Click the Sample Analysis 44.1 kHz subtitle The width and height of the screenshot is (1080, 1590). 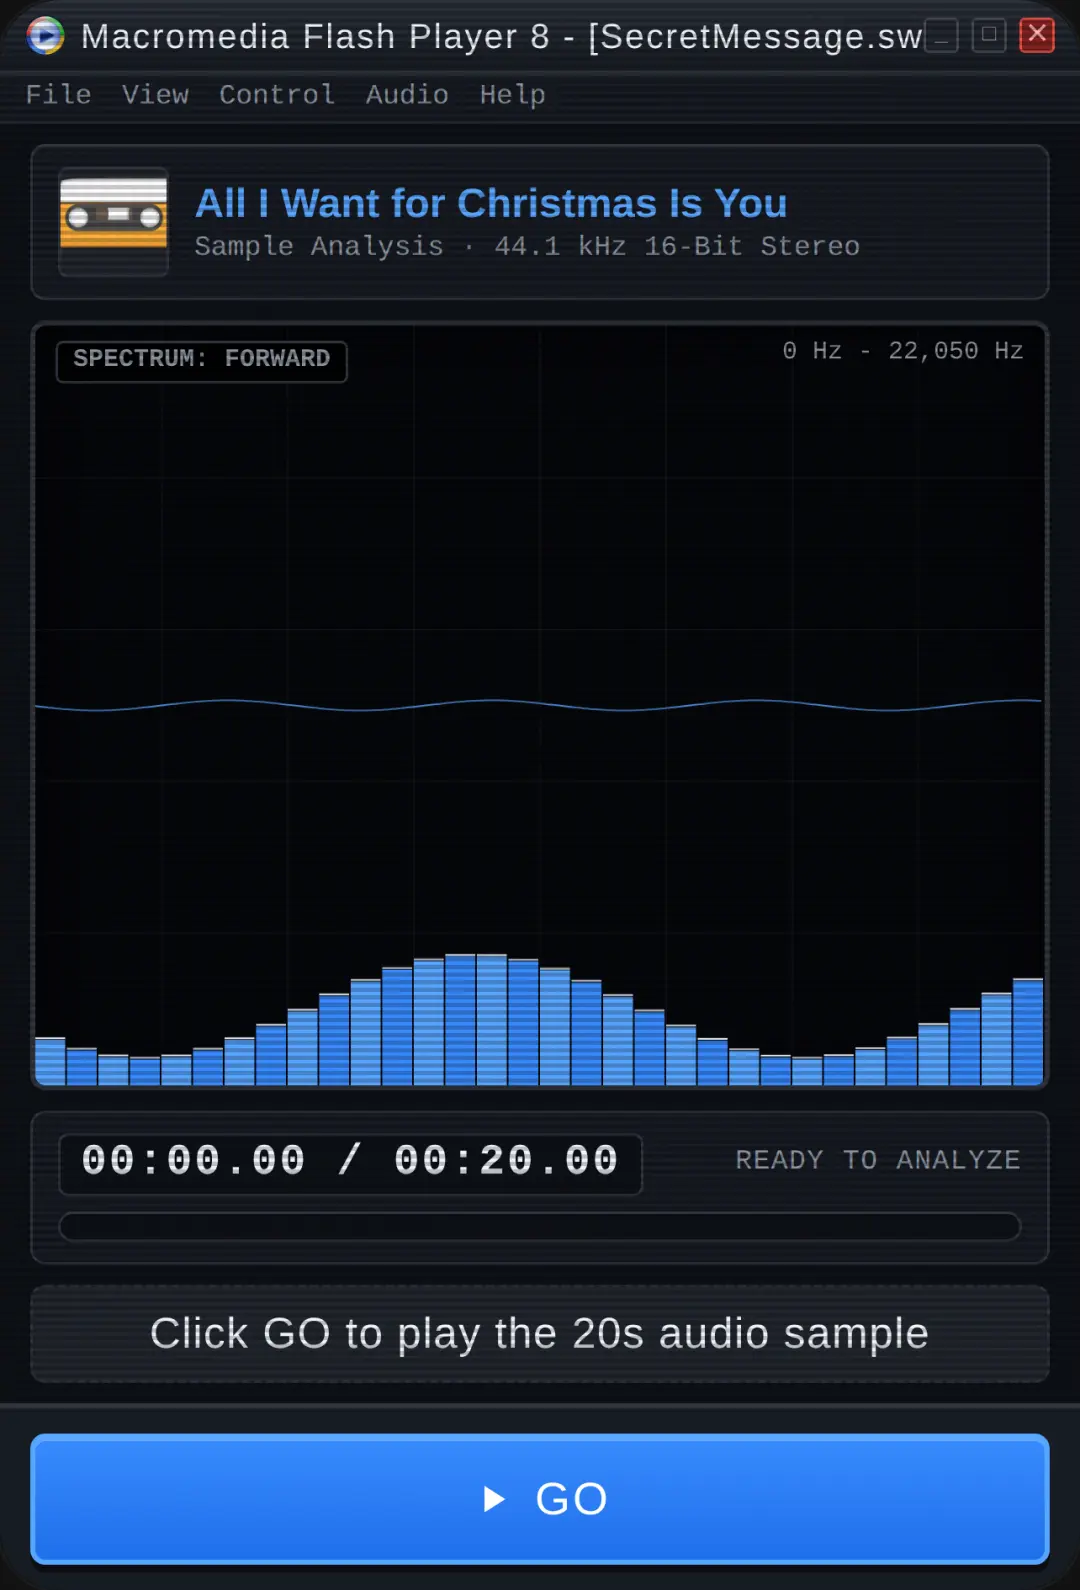(x=527, y=246)
